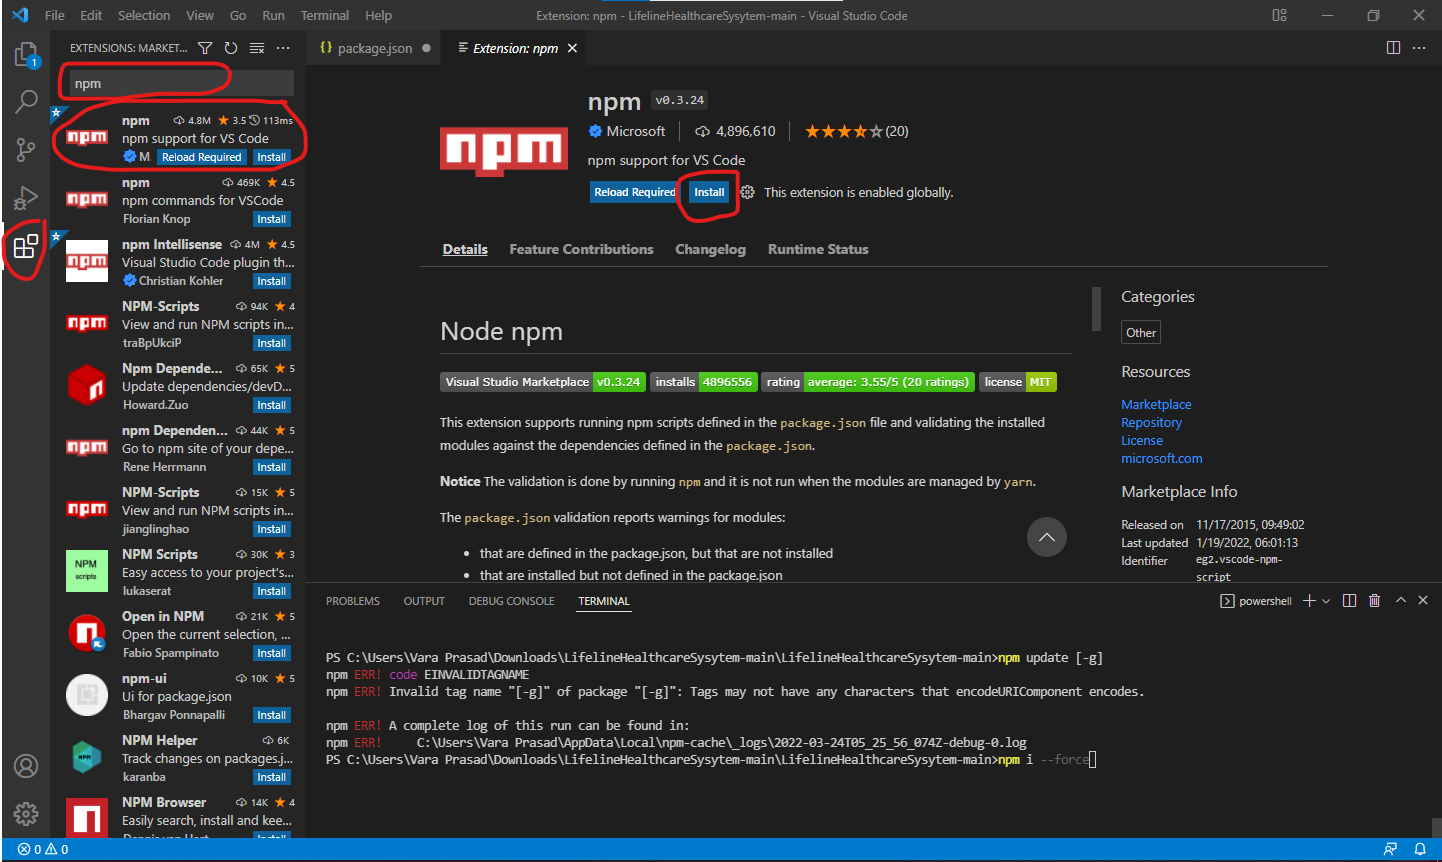Open the Run and Debug view

tap(26, 197)
